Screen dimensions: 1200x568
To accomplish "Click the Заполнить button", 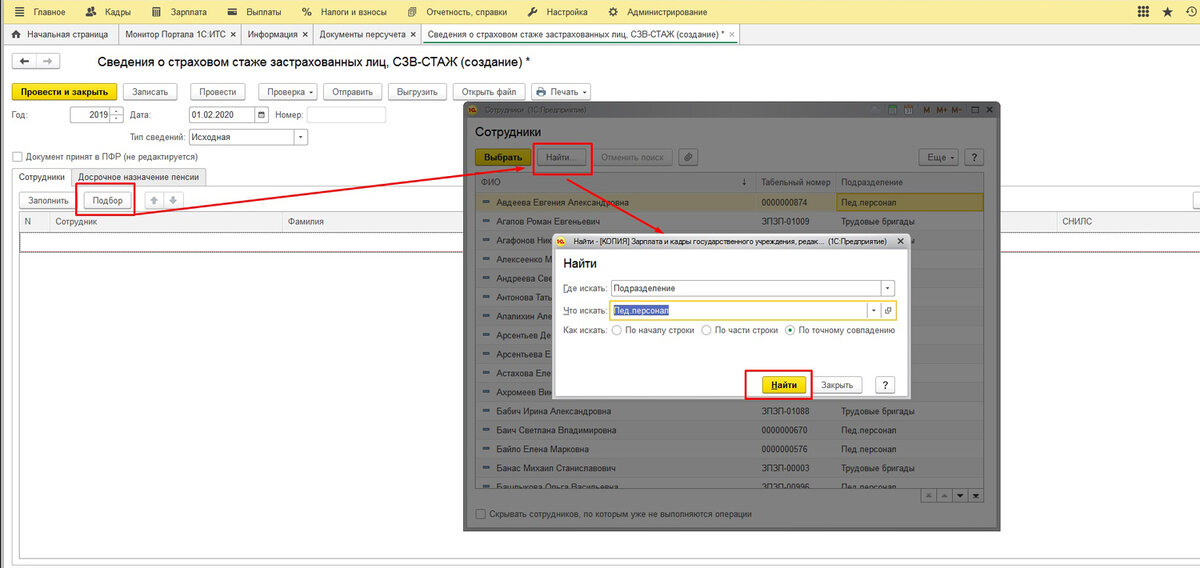I will pyautogui.click(x=47, y=200).
